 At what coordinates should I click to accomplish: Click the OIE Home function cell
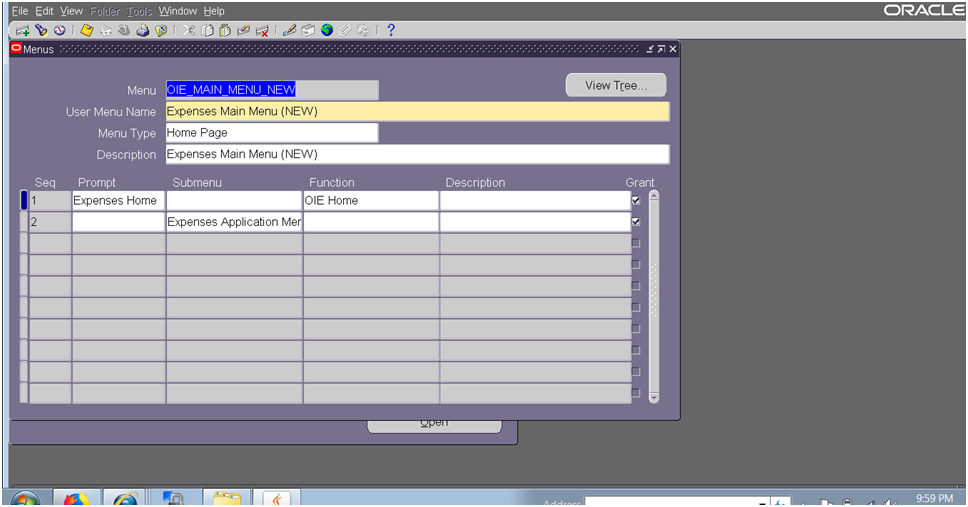click(370, 201)
